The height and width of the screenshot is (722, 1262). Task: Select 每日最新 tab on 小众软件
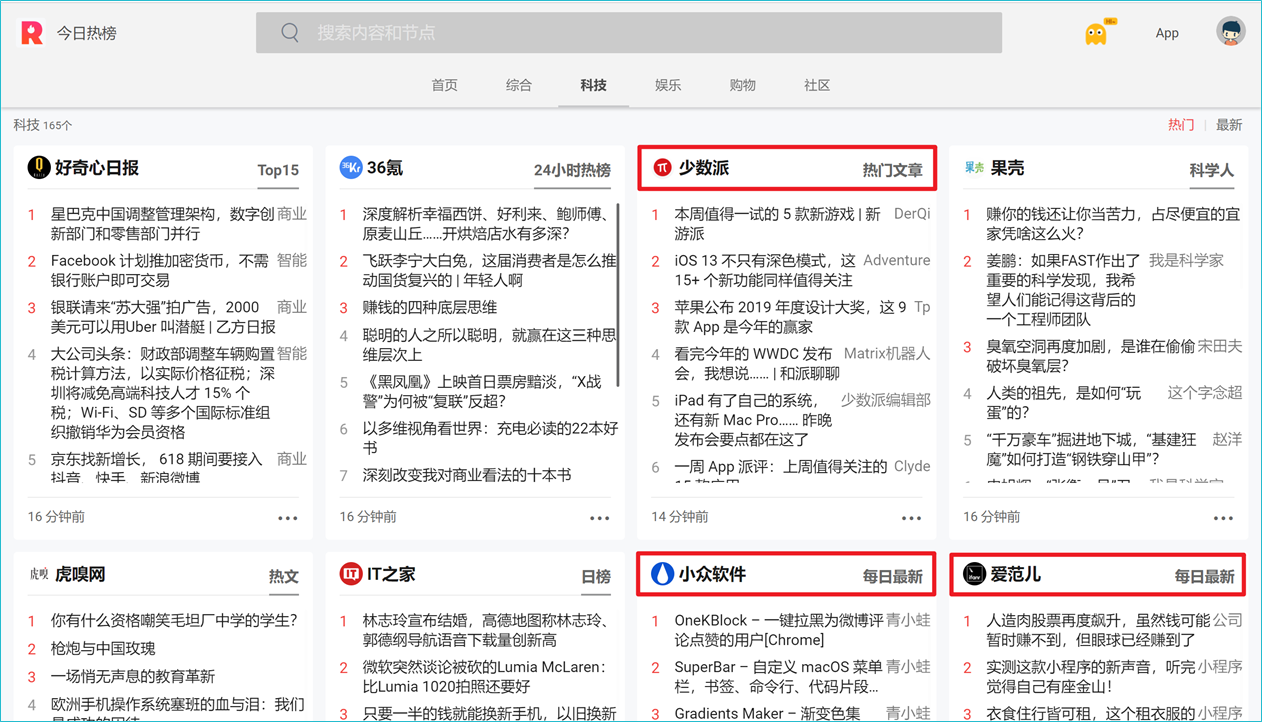click(893, 577)
